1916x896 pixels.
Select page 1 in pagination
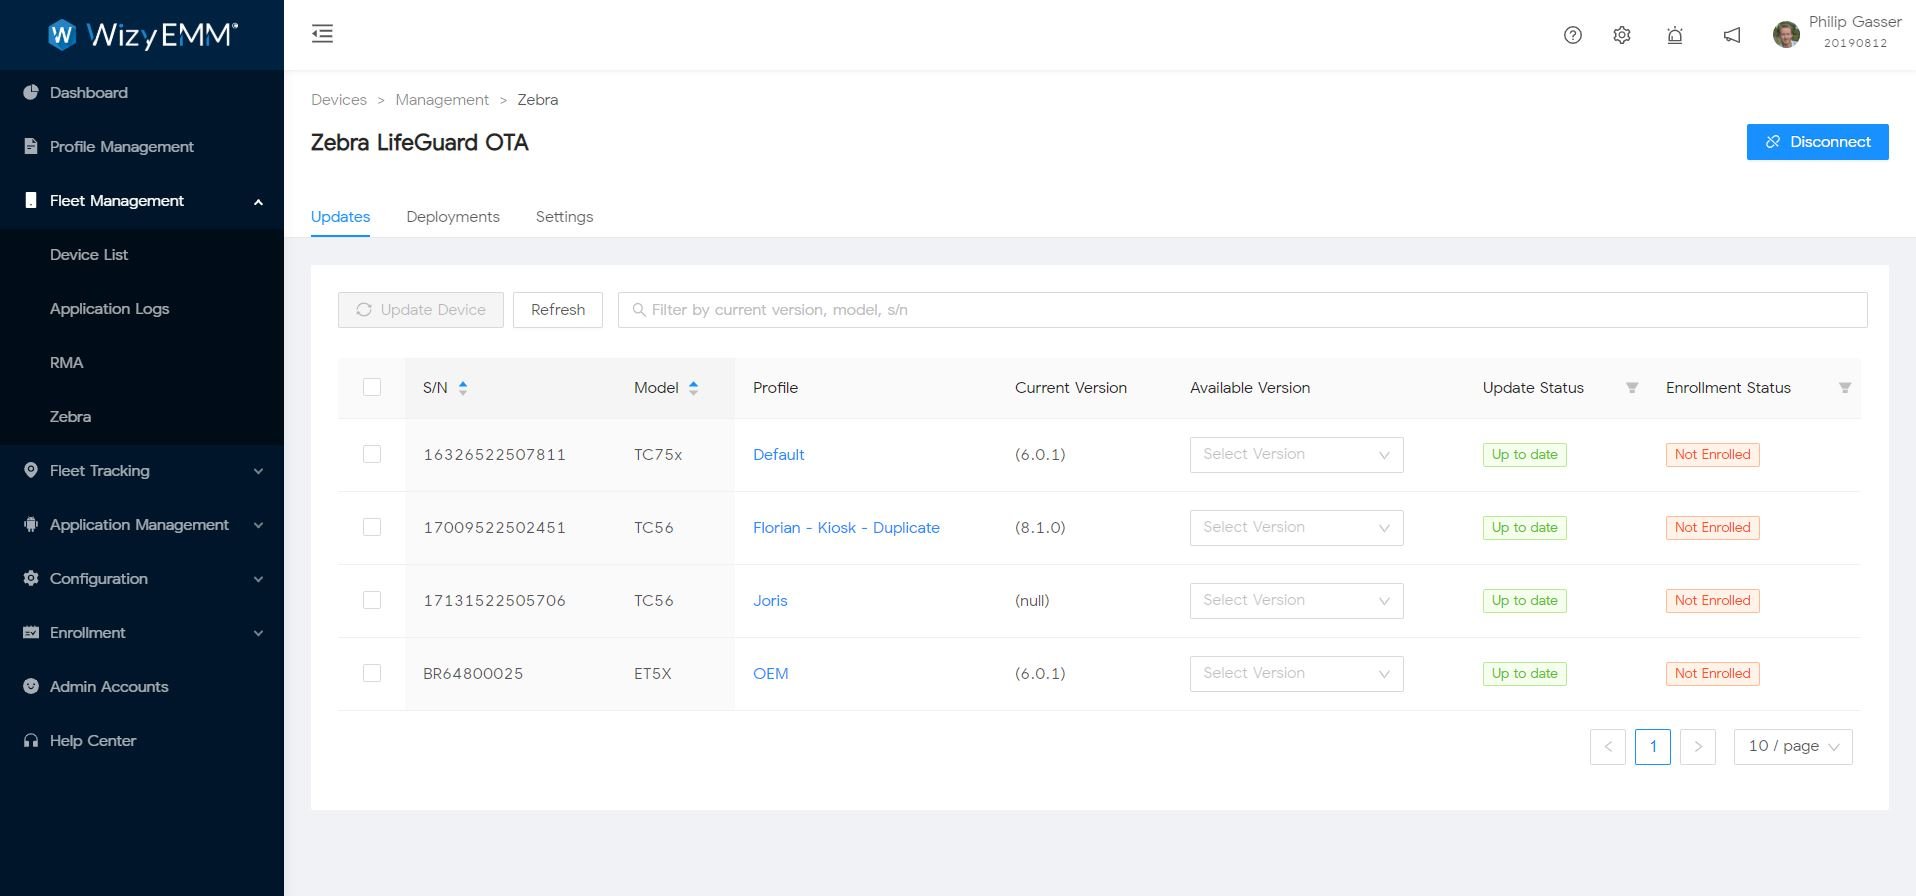pos(1653,747)
